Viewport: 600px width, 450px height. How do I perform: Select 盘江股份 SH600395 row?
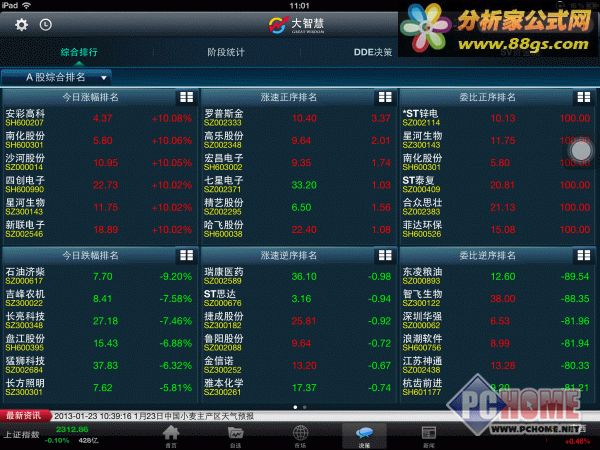point(99,342)
